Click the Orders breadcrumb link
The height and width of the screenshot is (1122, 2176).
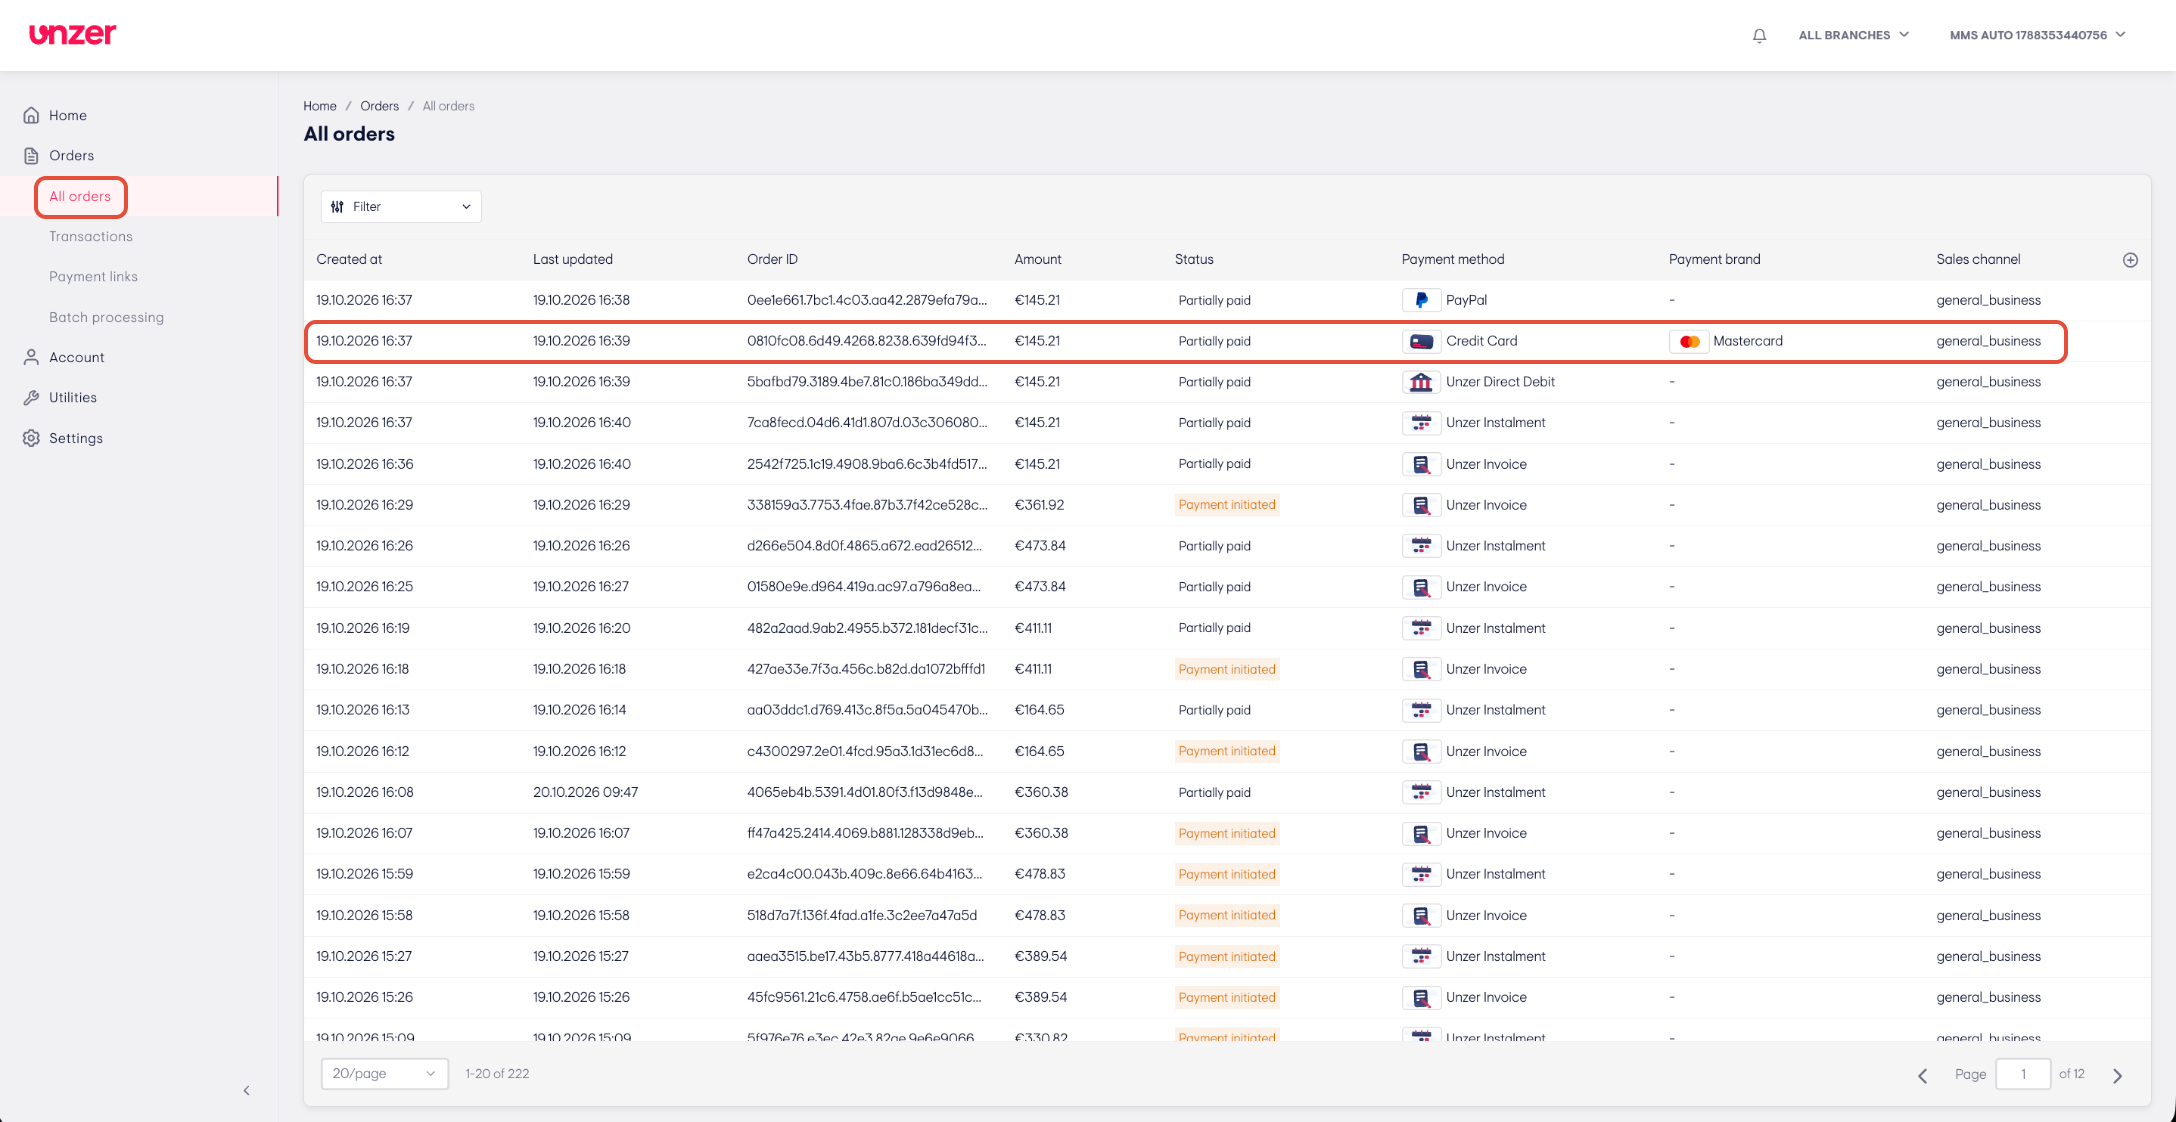(x=379, y=106)
